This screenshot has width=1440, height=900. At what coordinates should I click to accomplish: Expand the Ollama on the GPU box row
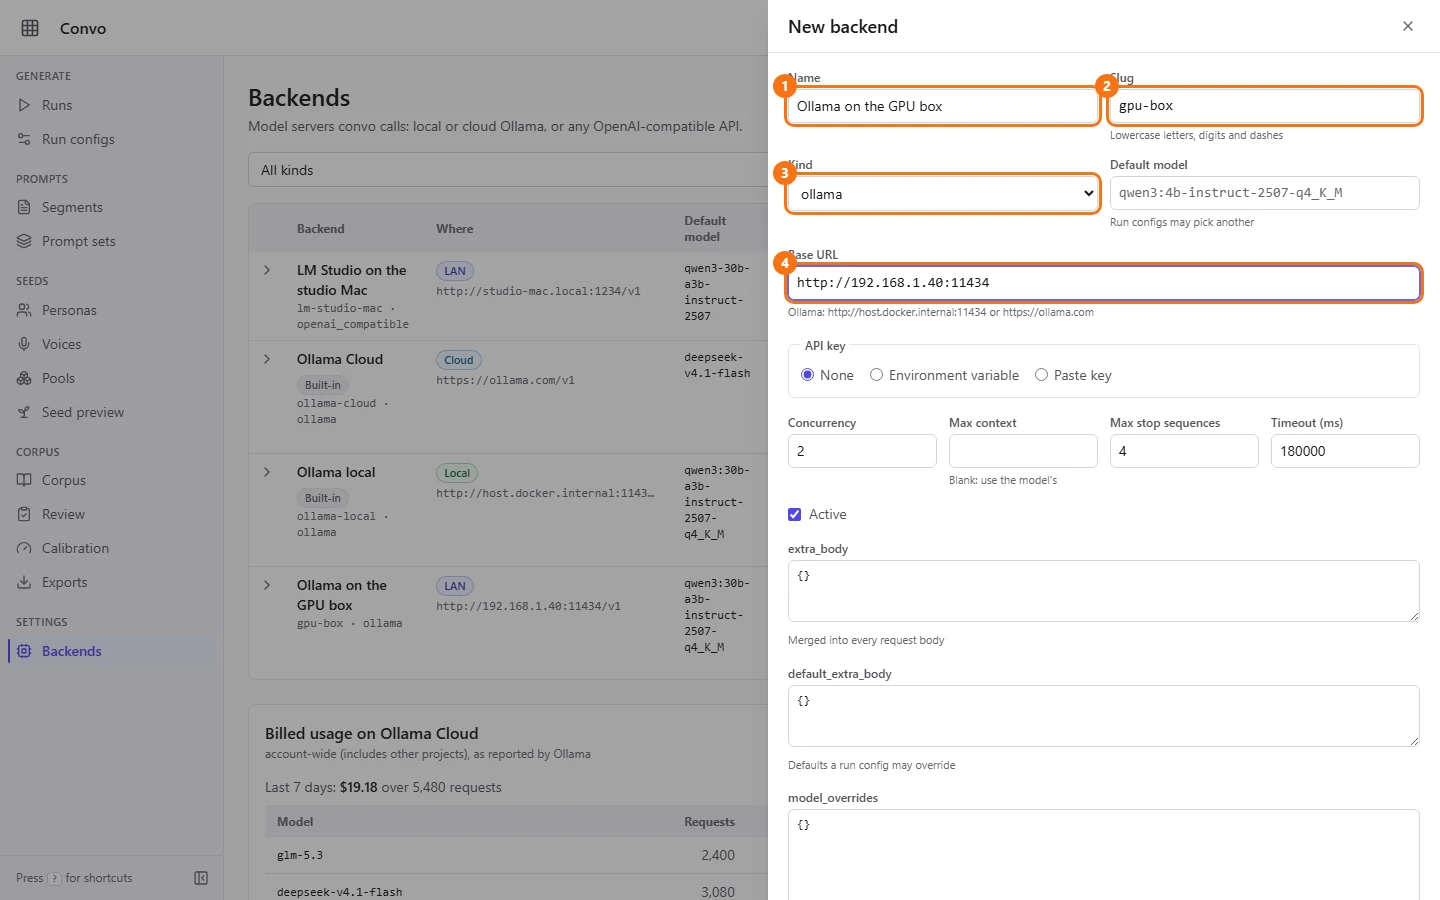[x=267, y=585]
